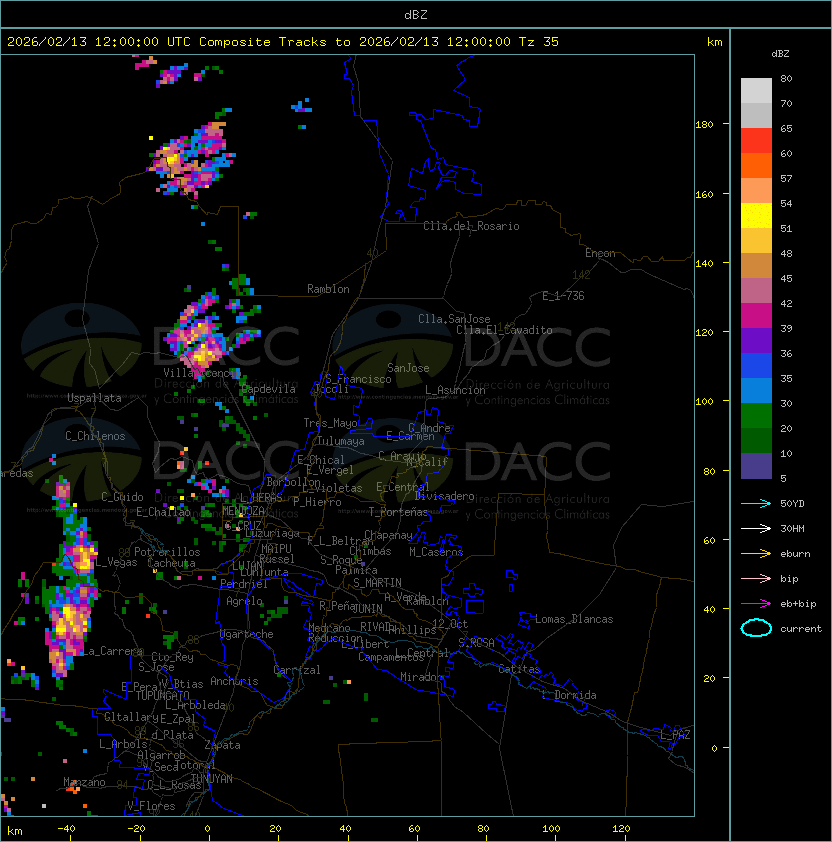Click the yellow eburn arrow legend icon

(756, 554)
